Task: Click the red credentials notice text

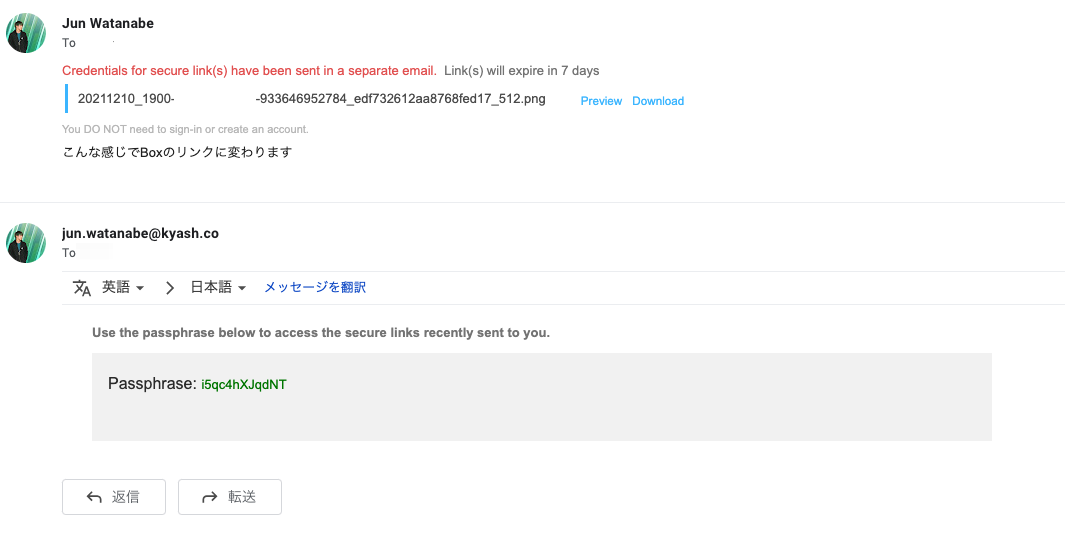Action: (249, 71)
